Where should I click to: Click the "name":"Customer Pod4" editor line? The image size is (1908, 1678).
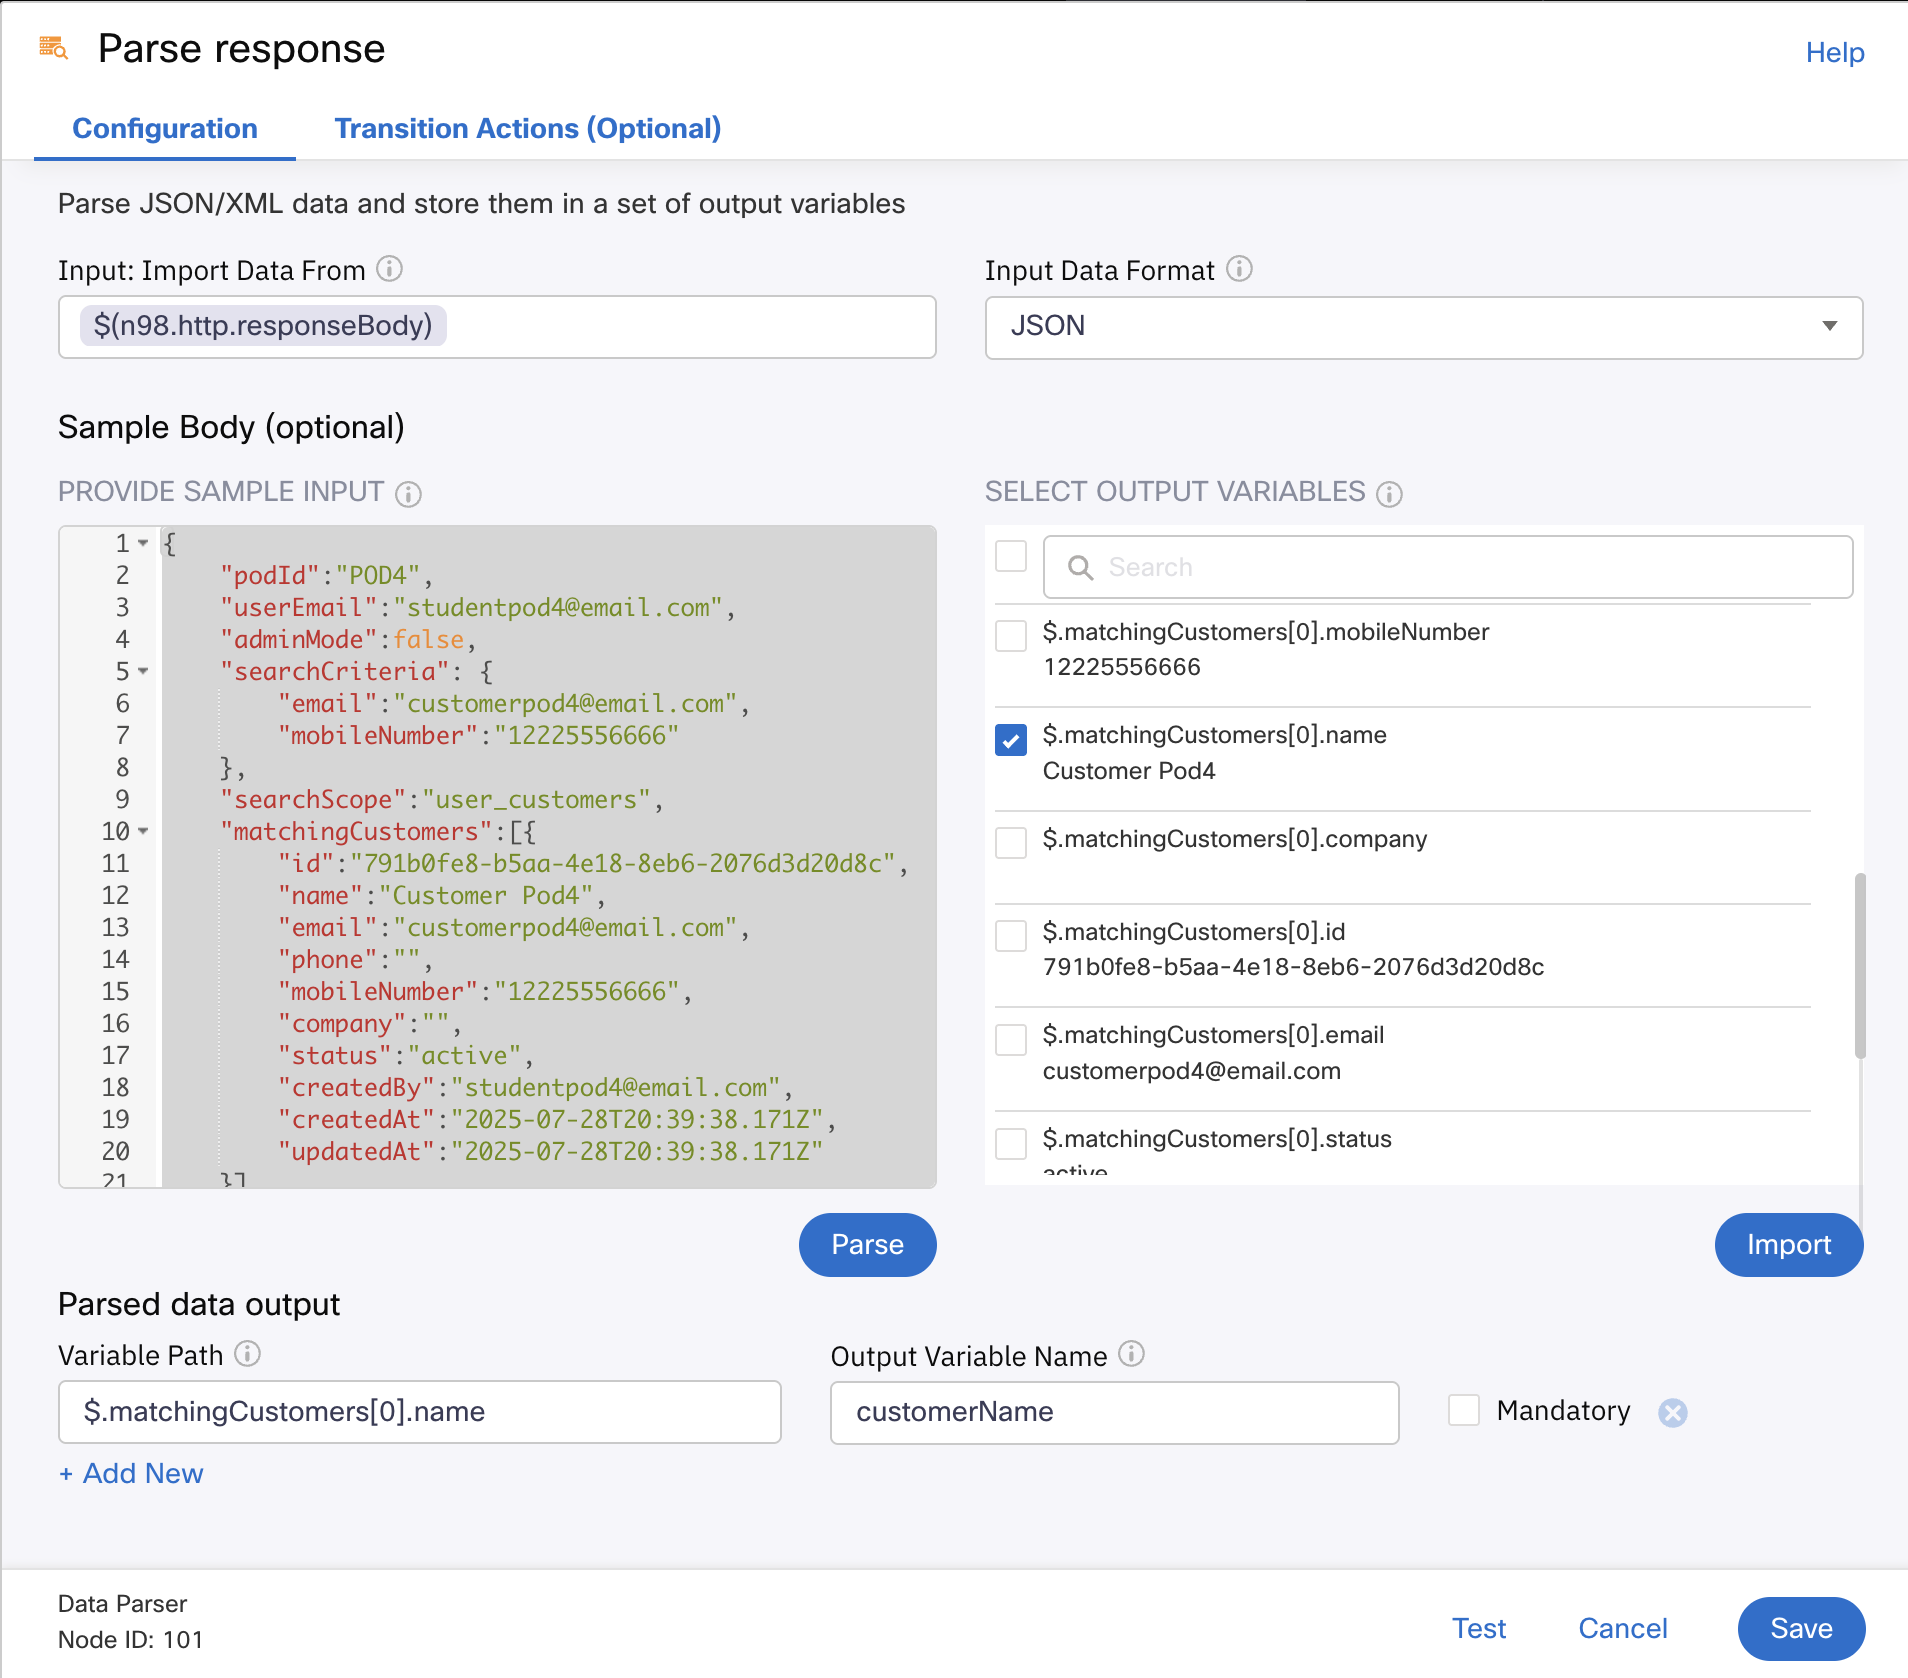442,895
